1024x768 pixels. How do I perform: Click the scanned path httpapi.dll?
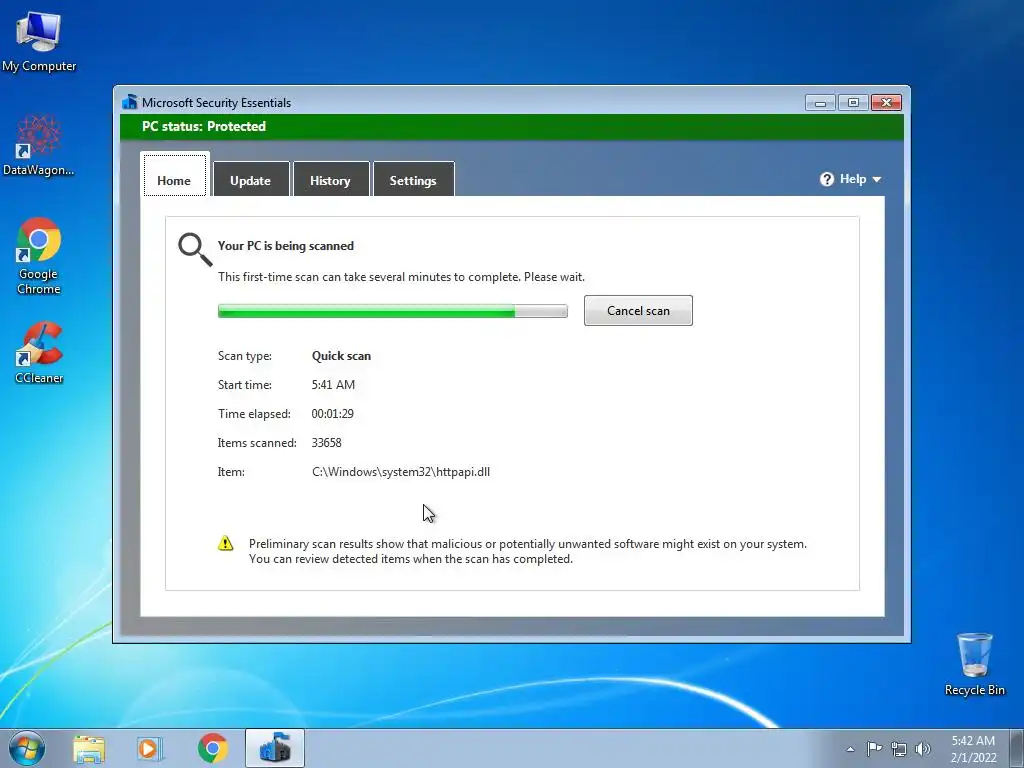point(401,472)
